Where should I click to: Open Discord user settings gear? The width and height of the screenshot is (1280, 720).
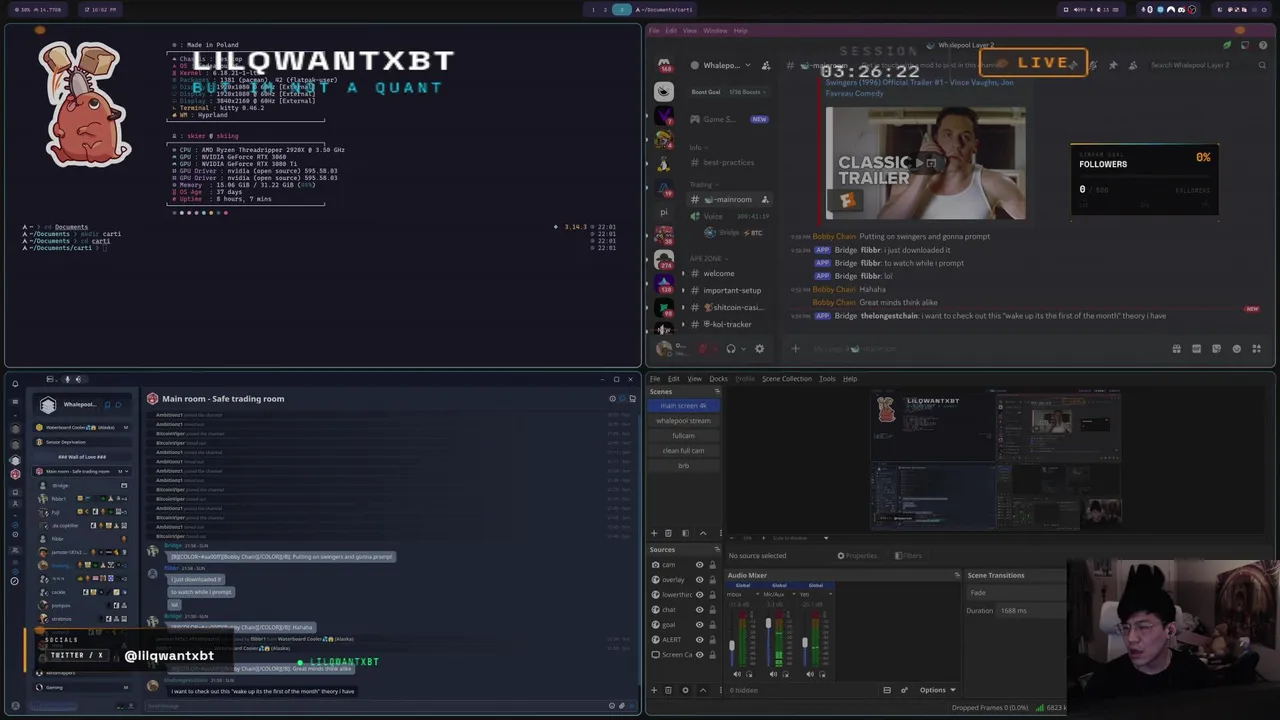point(759,349)
